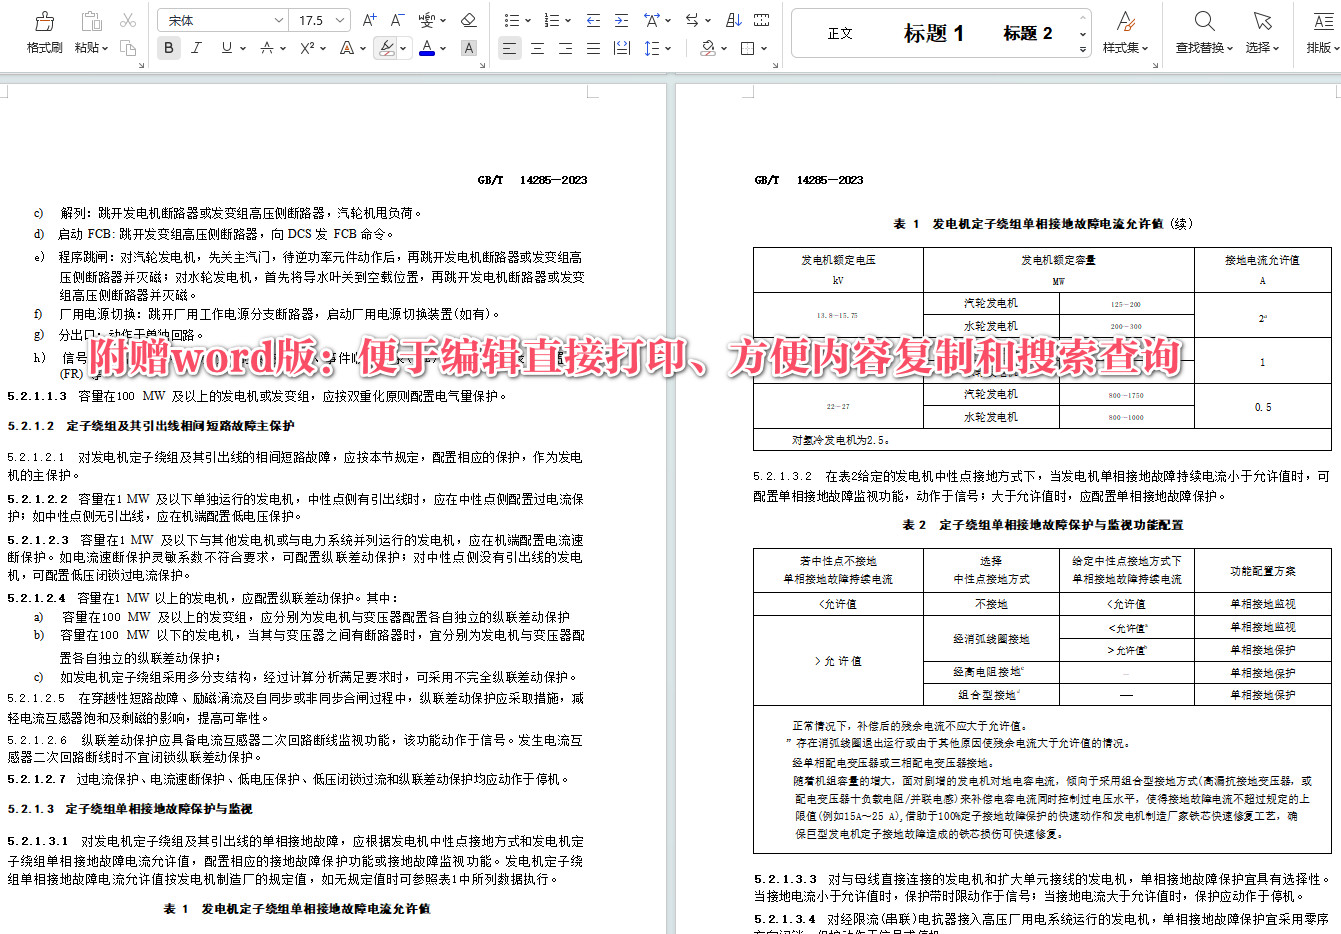The width and height of the screenshot is (1341, 934).
Task: Switch to the 正文 style entry
Action: pos(840,32)
